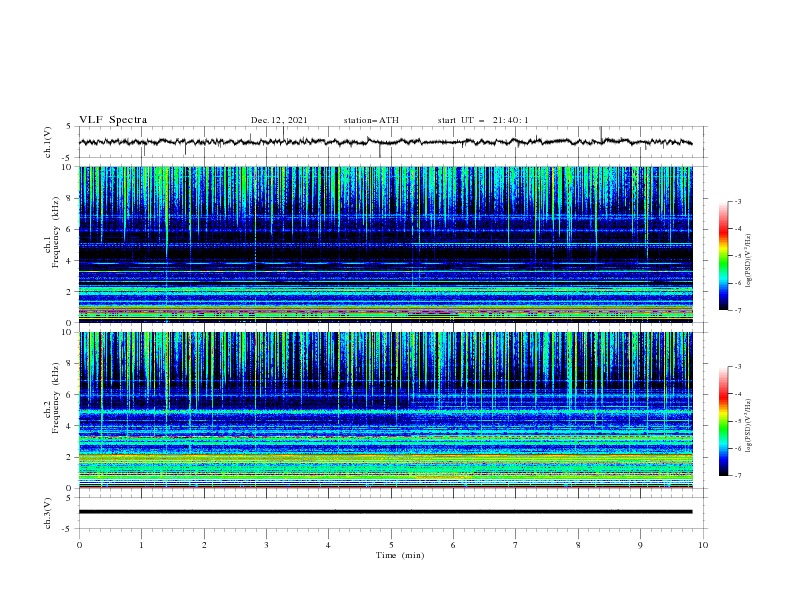Image resolution: width=792 pixels, height=612 pixels.
Task: Click the "station=ATH" header label
Action: pos(371,120)
